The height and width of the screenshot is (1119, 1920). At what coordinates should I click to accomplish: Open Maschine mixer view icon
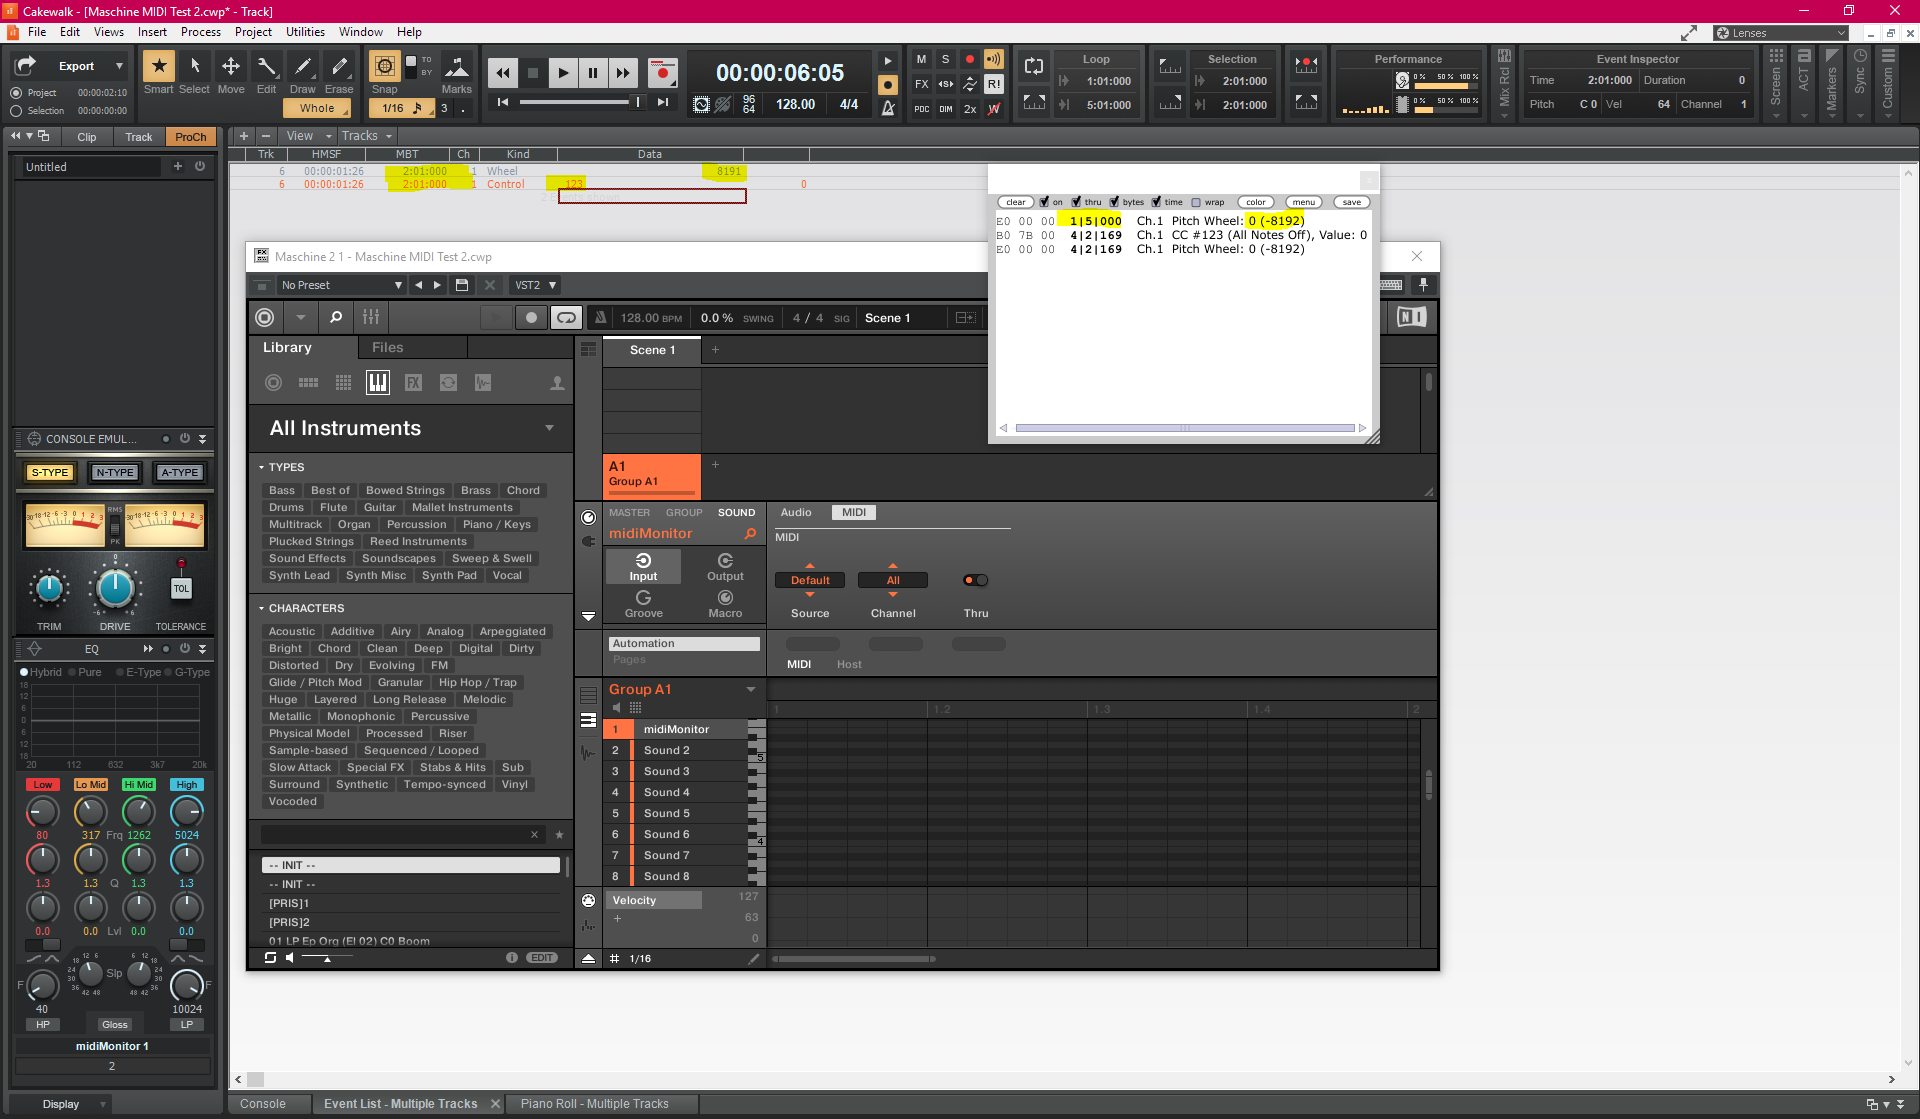[x=371, y=318]
